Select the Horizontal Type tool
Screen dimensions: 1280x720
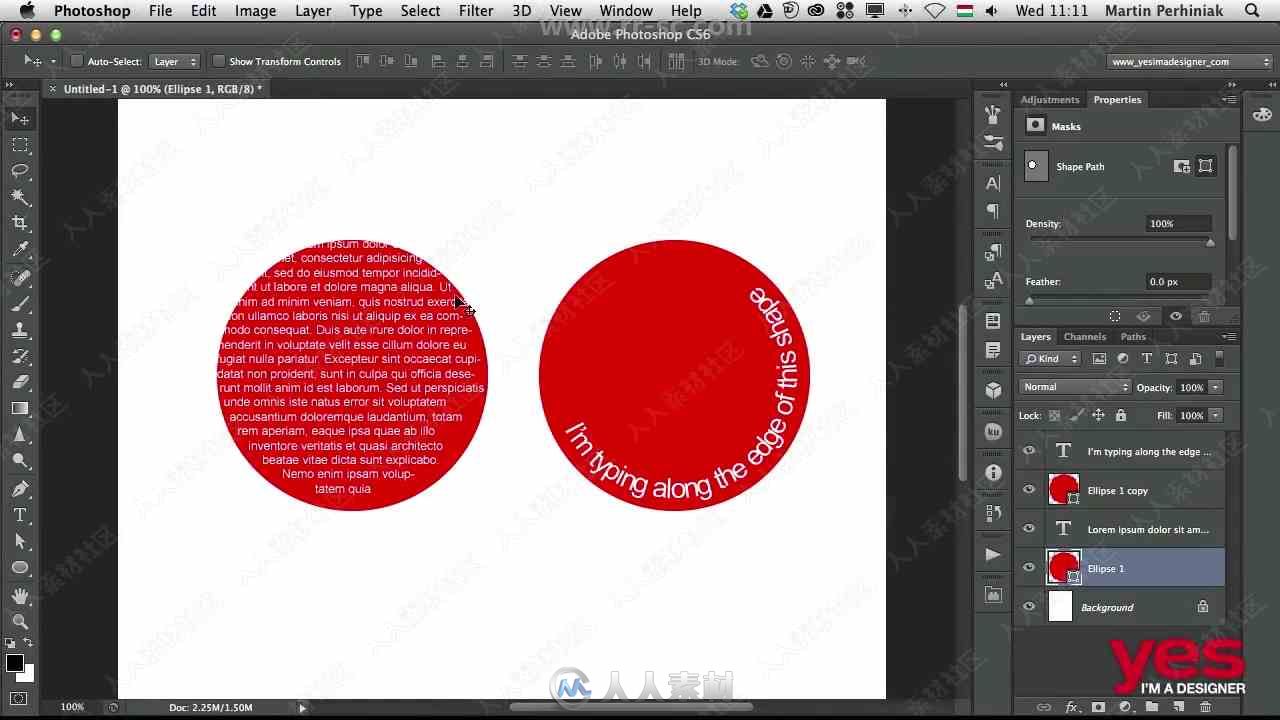(20, 515)
